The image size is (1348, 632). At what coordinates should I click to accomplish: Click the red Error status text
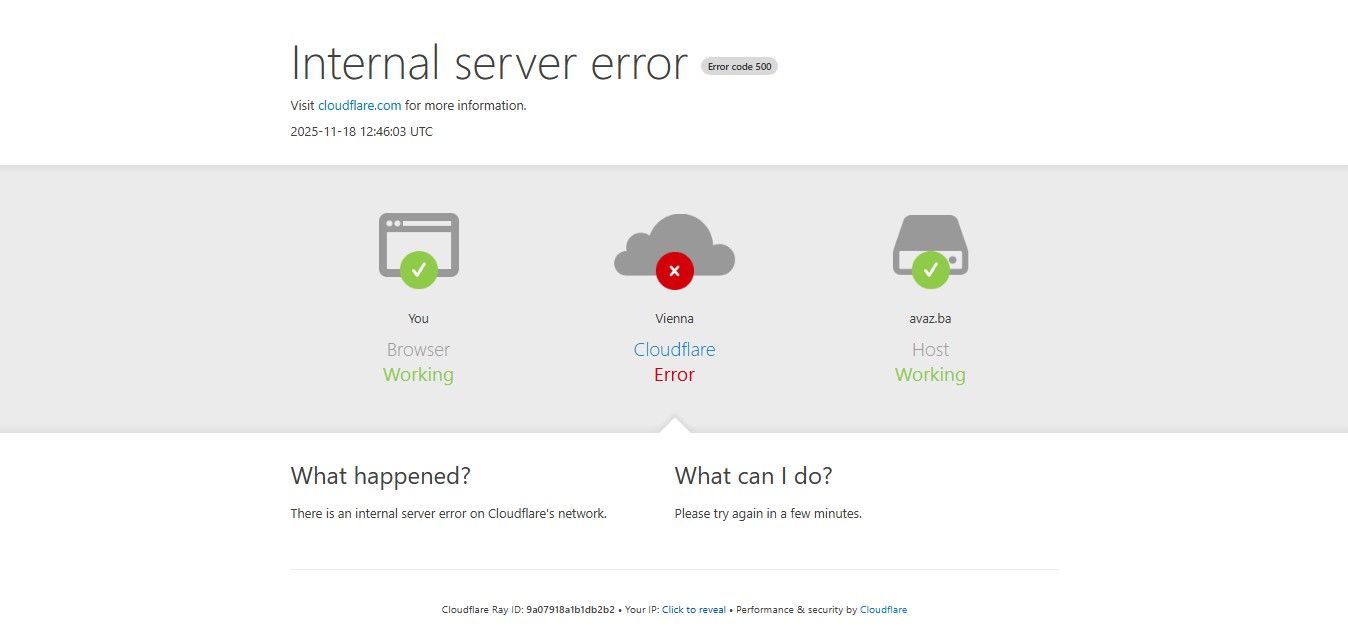tap(674, 375)
